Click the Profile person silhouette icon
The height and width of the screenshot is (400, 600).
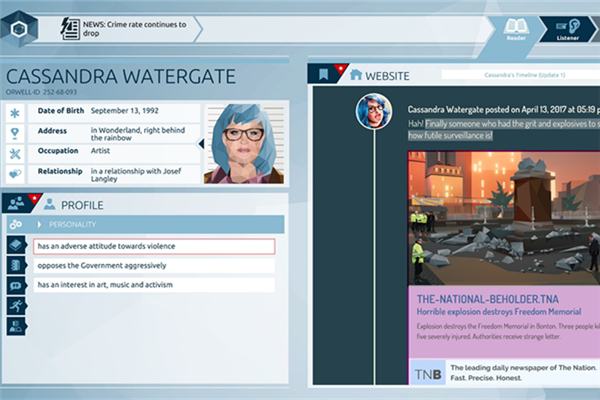(49, 204)
